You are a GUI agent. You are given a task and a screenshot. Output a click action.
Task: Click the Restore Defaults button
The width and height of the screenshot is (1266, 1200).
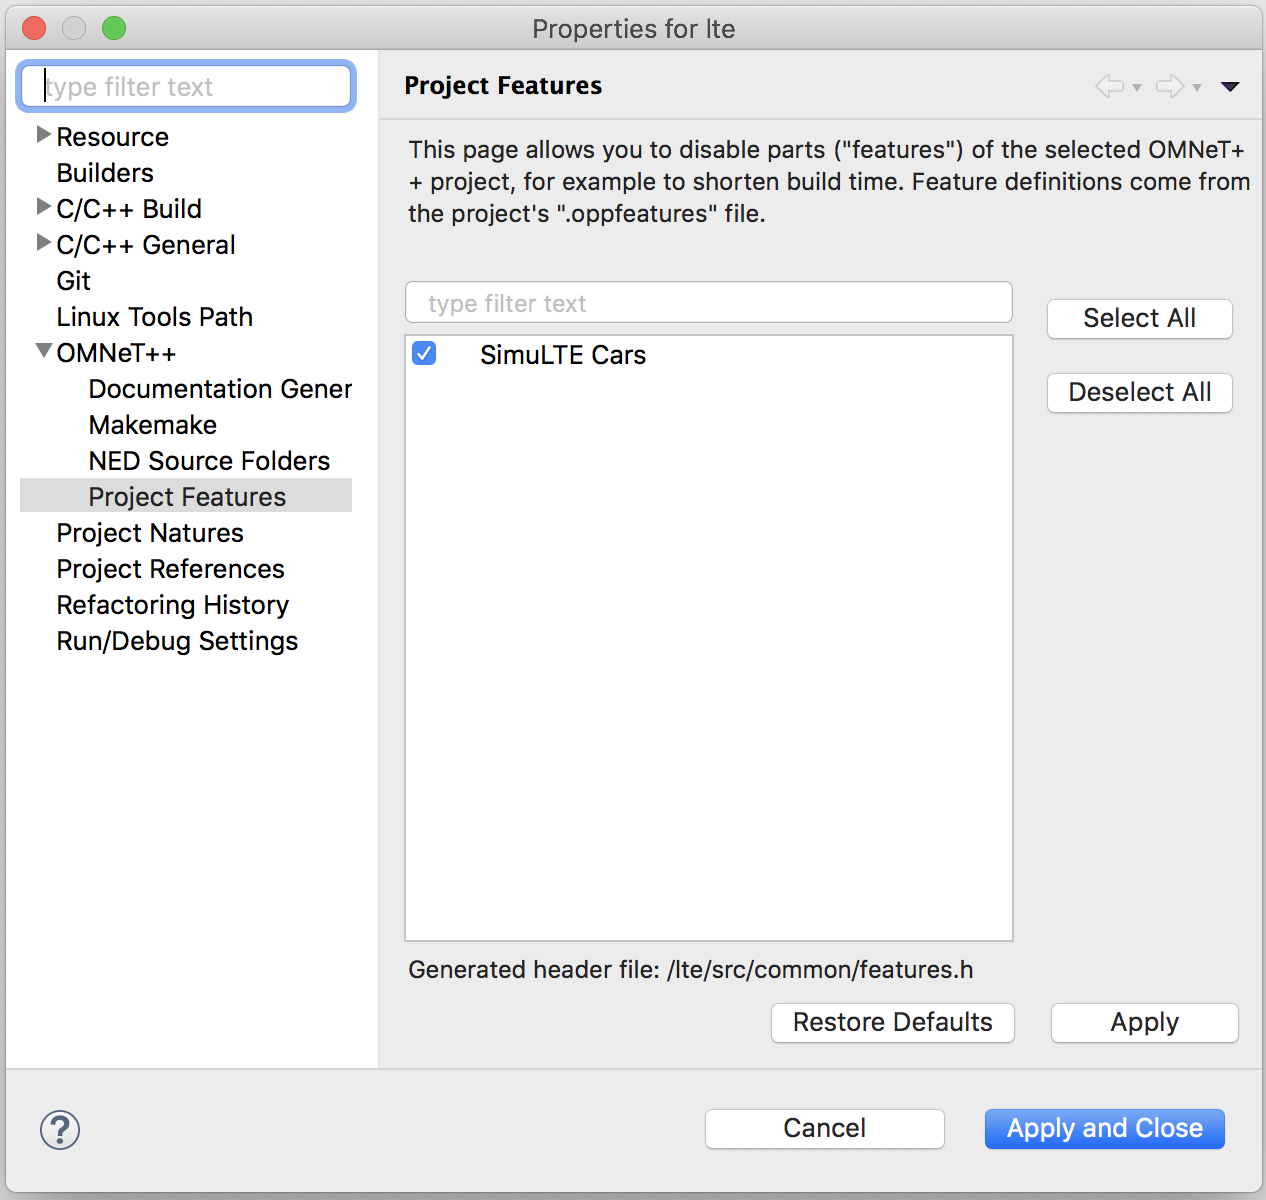(x=892, y=1023)
